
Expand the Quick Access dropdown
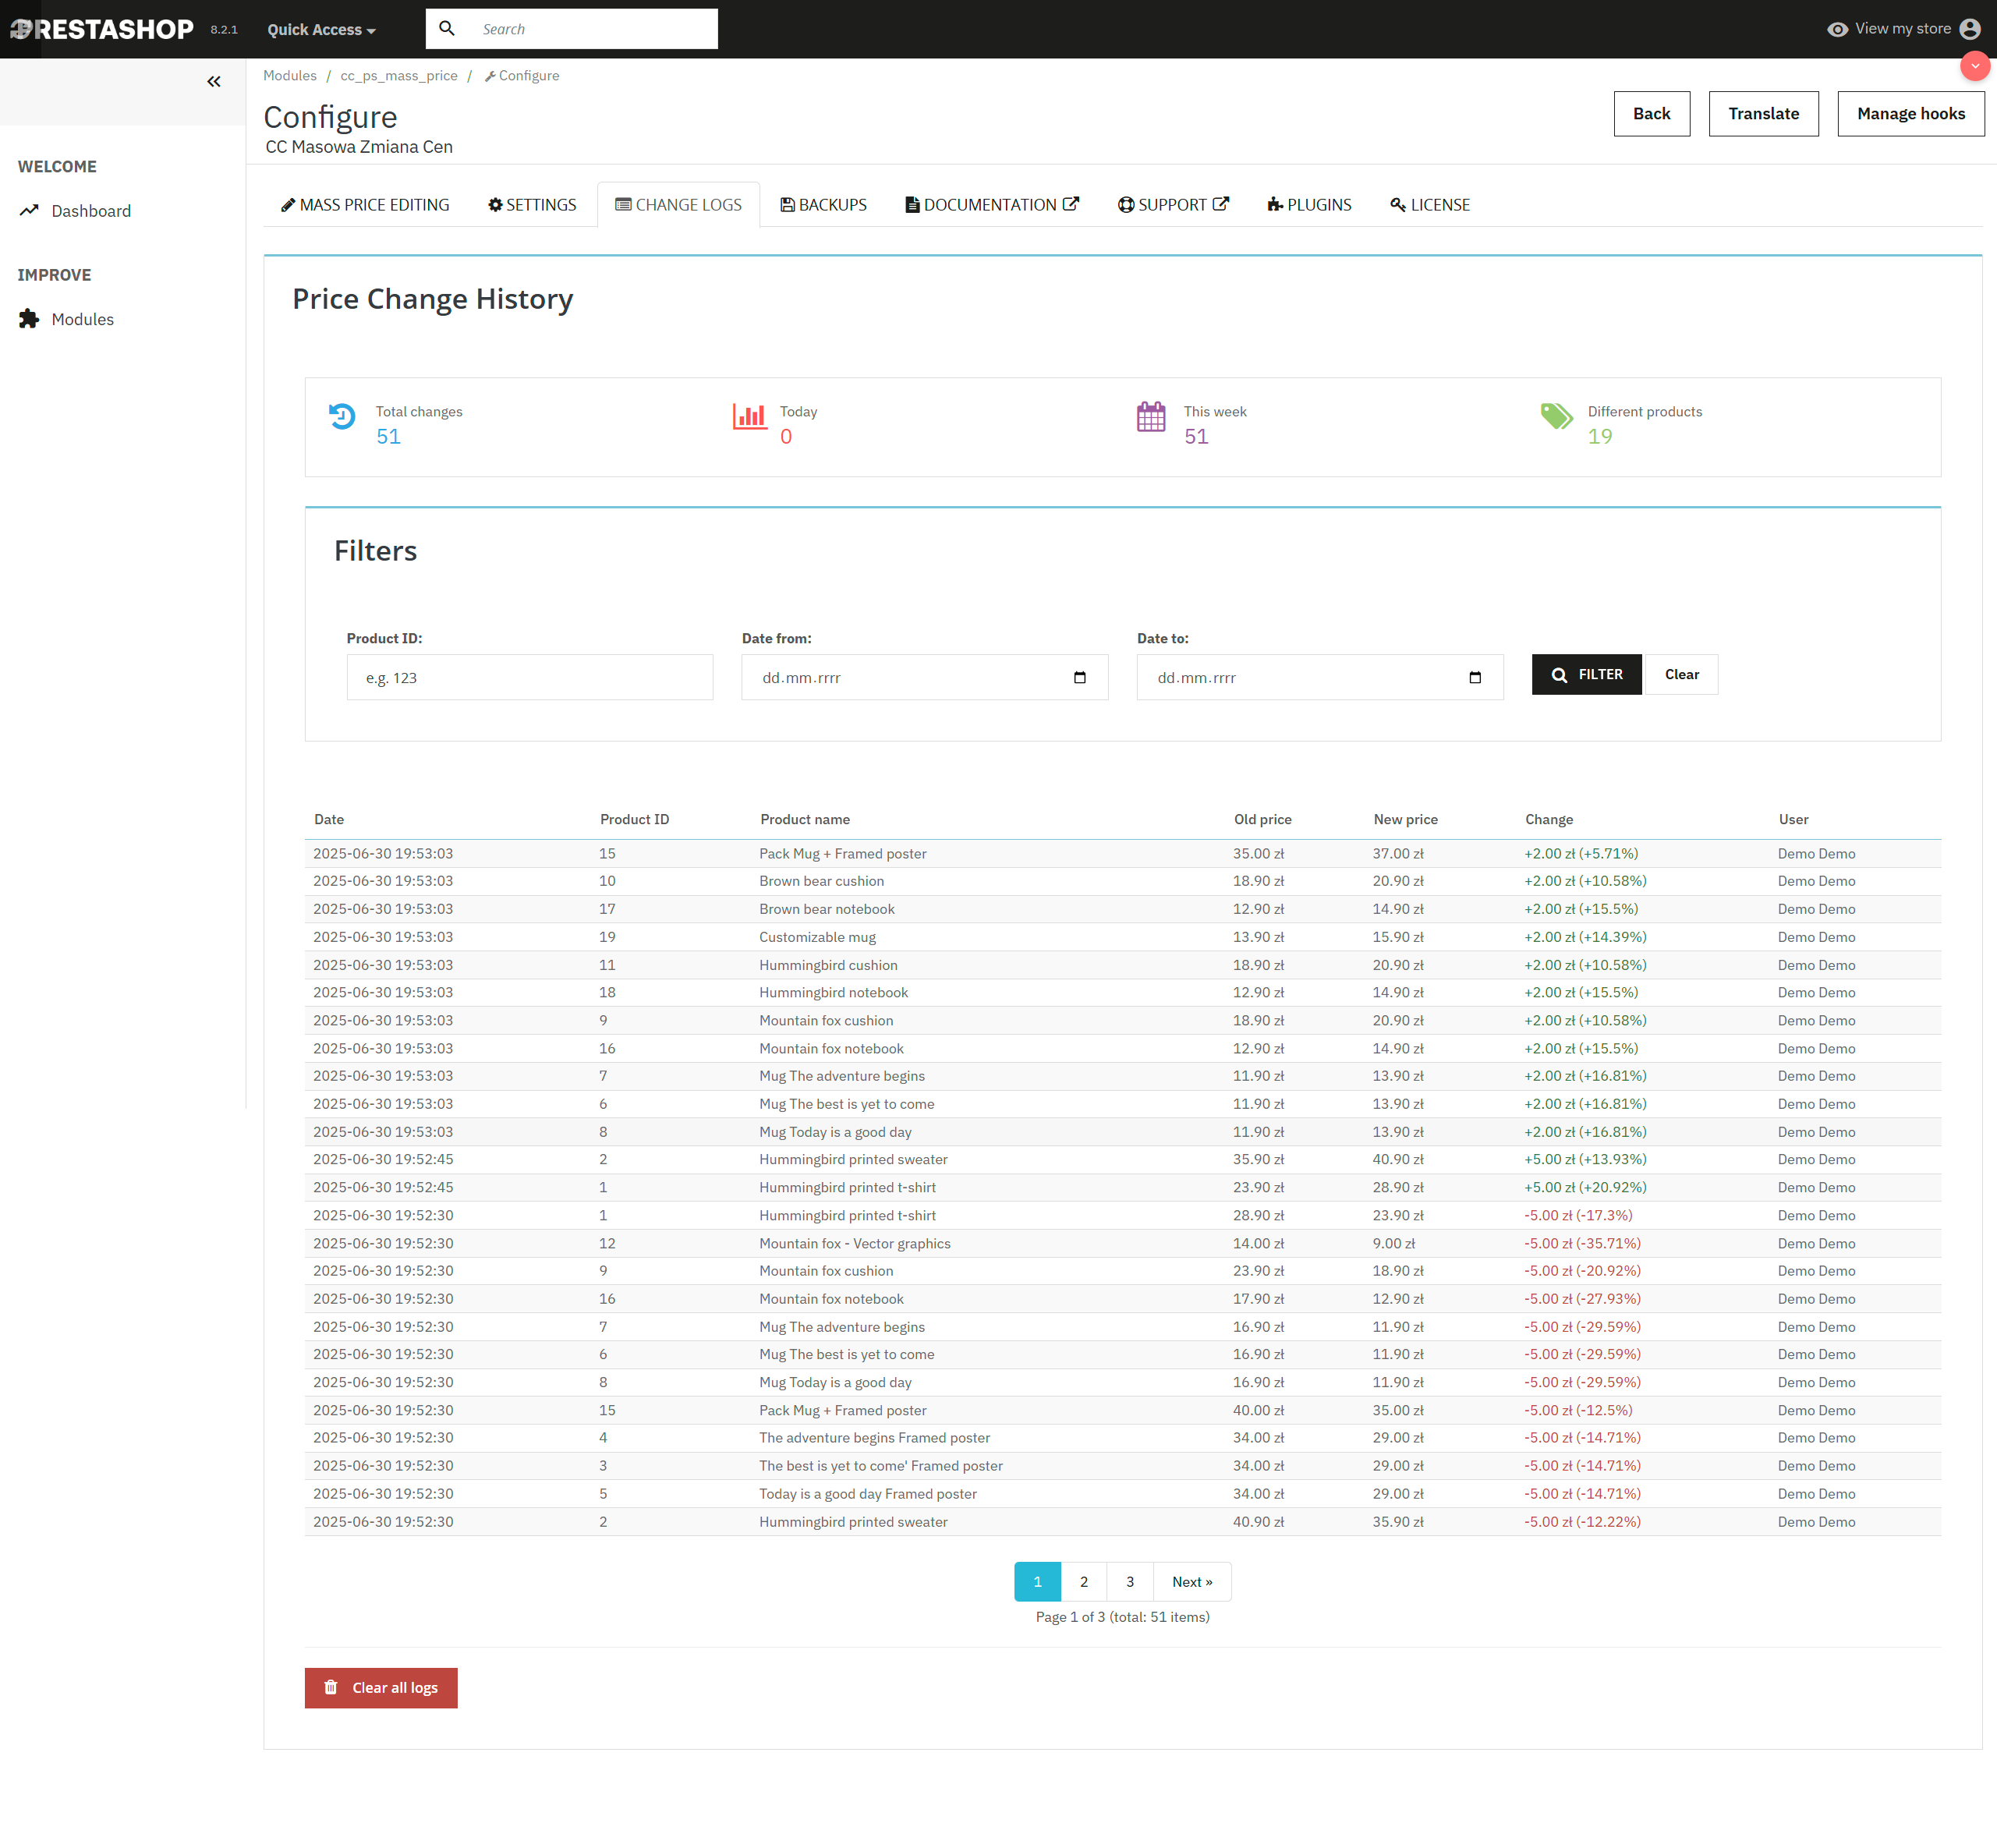tap(321, 30)
